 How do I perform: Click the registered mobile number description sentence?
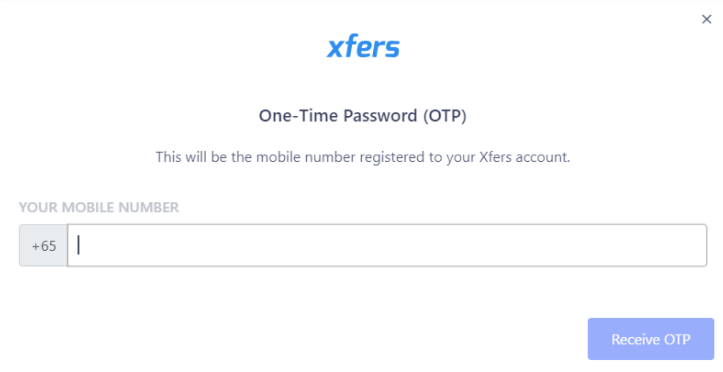pyautogui.click(x=362, y=157)
